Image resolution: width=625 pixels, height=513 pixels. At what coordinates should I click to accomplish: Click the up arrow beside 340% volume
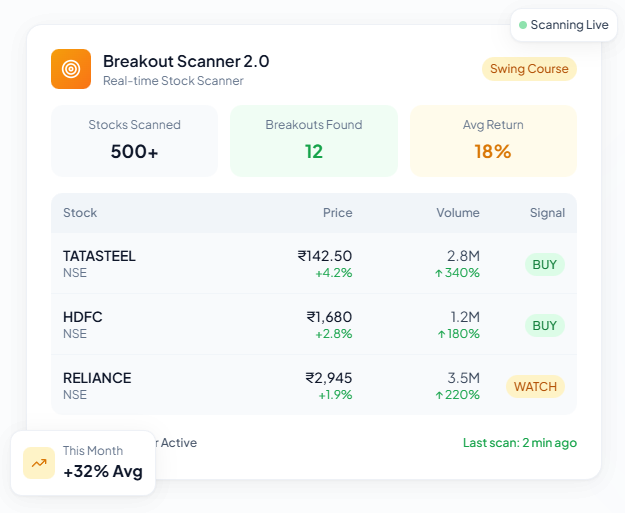point(439,273)
